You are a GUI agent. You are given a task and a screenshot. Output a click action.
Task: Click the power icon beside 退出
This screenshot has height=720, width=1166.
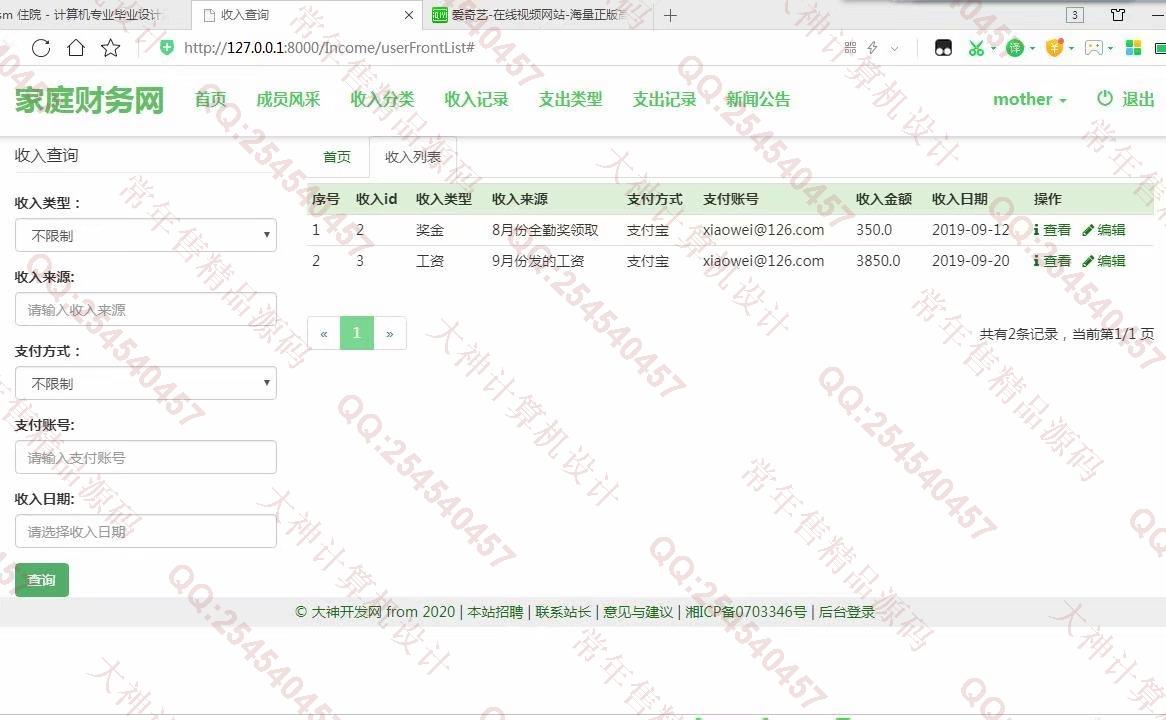coord(1105,98)
